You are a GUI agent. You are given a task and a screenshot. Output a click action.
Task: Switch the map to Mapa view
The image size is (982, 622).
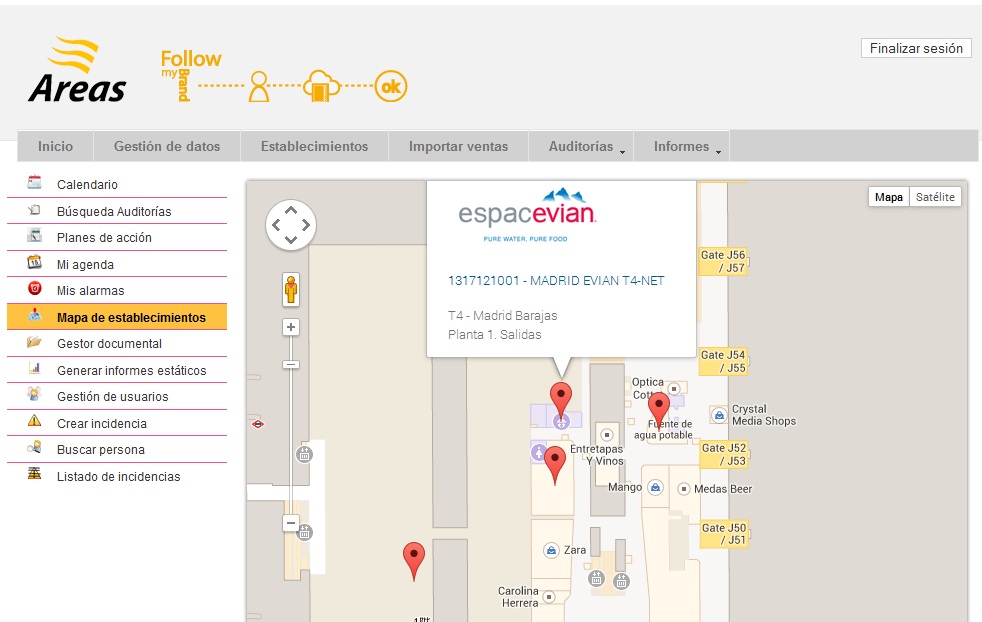point(888,197)
